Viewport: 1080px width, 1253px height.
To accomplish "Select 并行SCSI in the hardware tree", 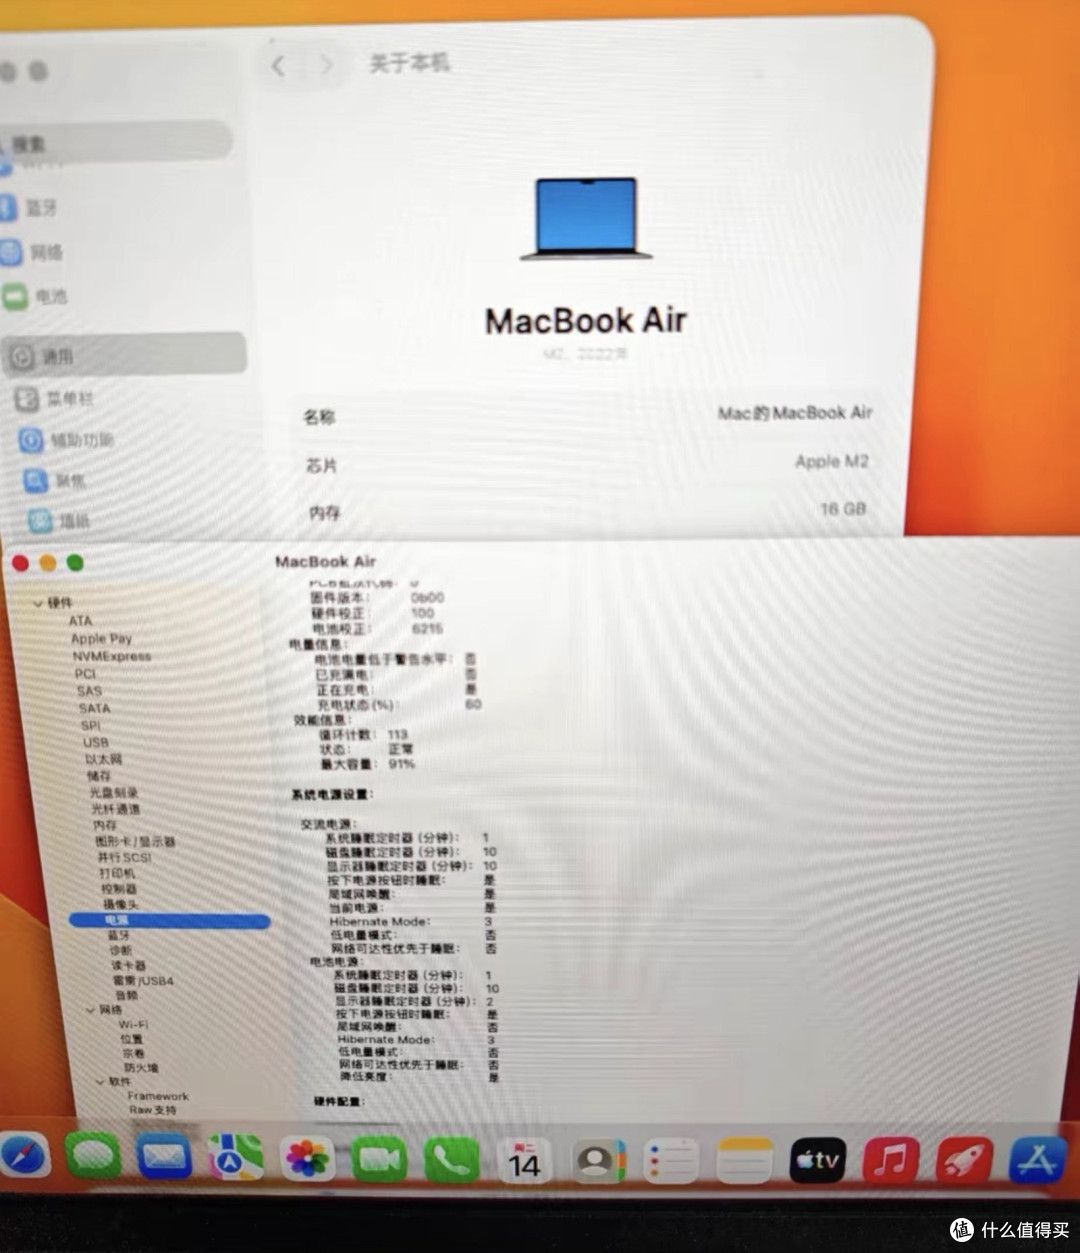I will tap(124, 858).
